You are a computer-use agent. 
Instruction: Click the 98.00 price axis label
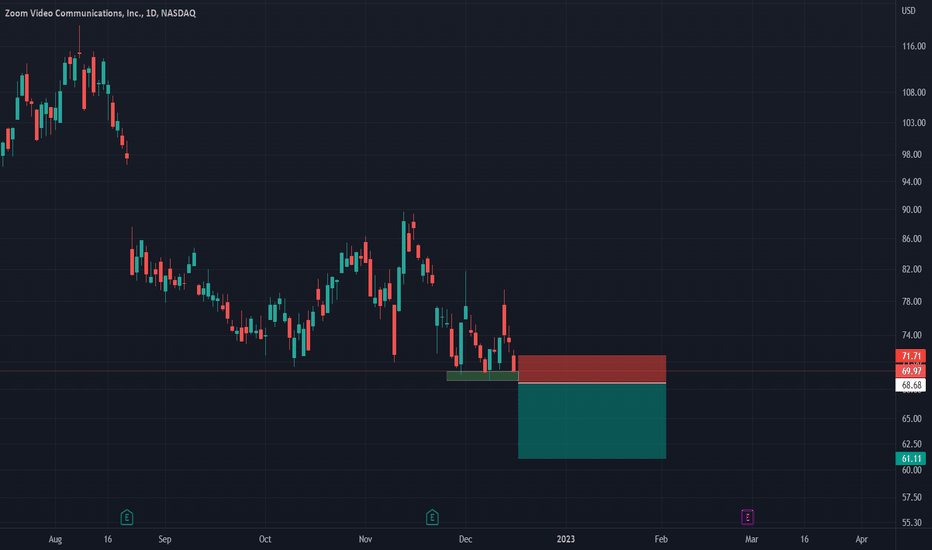coord(914,155)
